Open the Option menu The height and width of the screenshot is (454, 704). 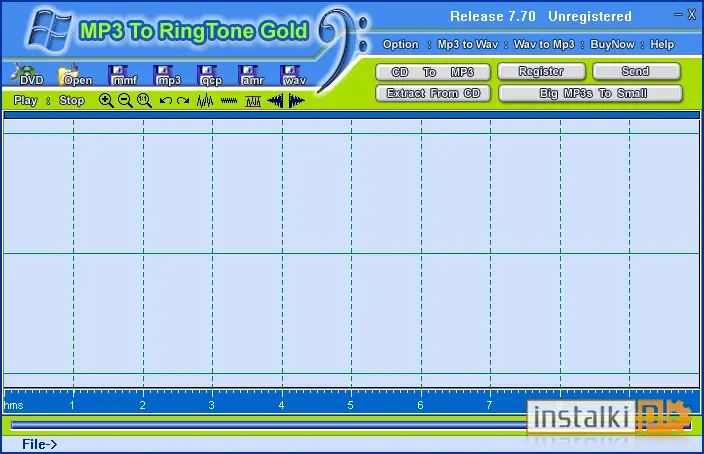pos(400,44)
